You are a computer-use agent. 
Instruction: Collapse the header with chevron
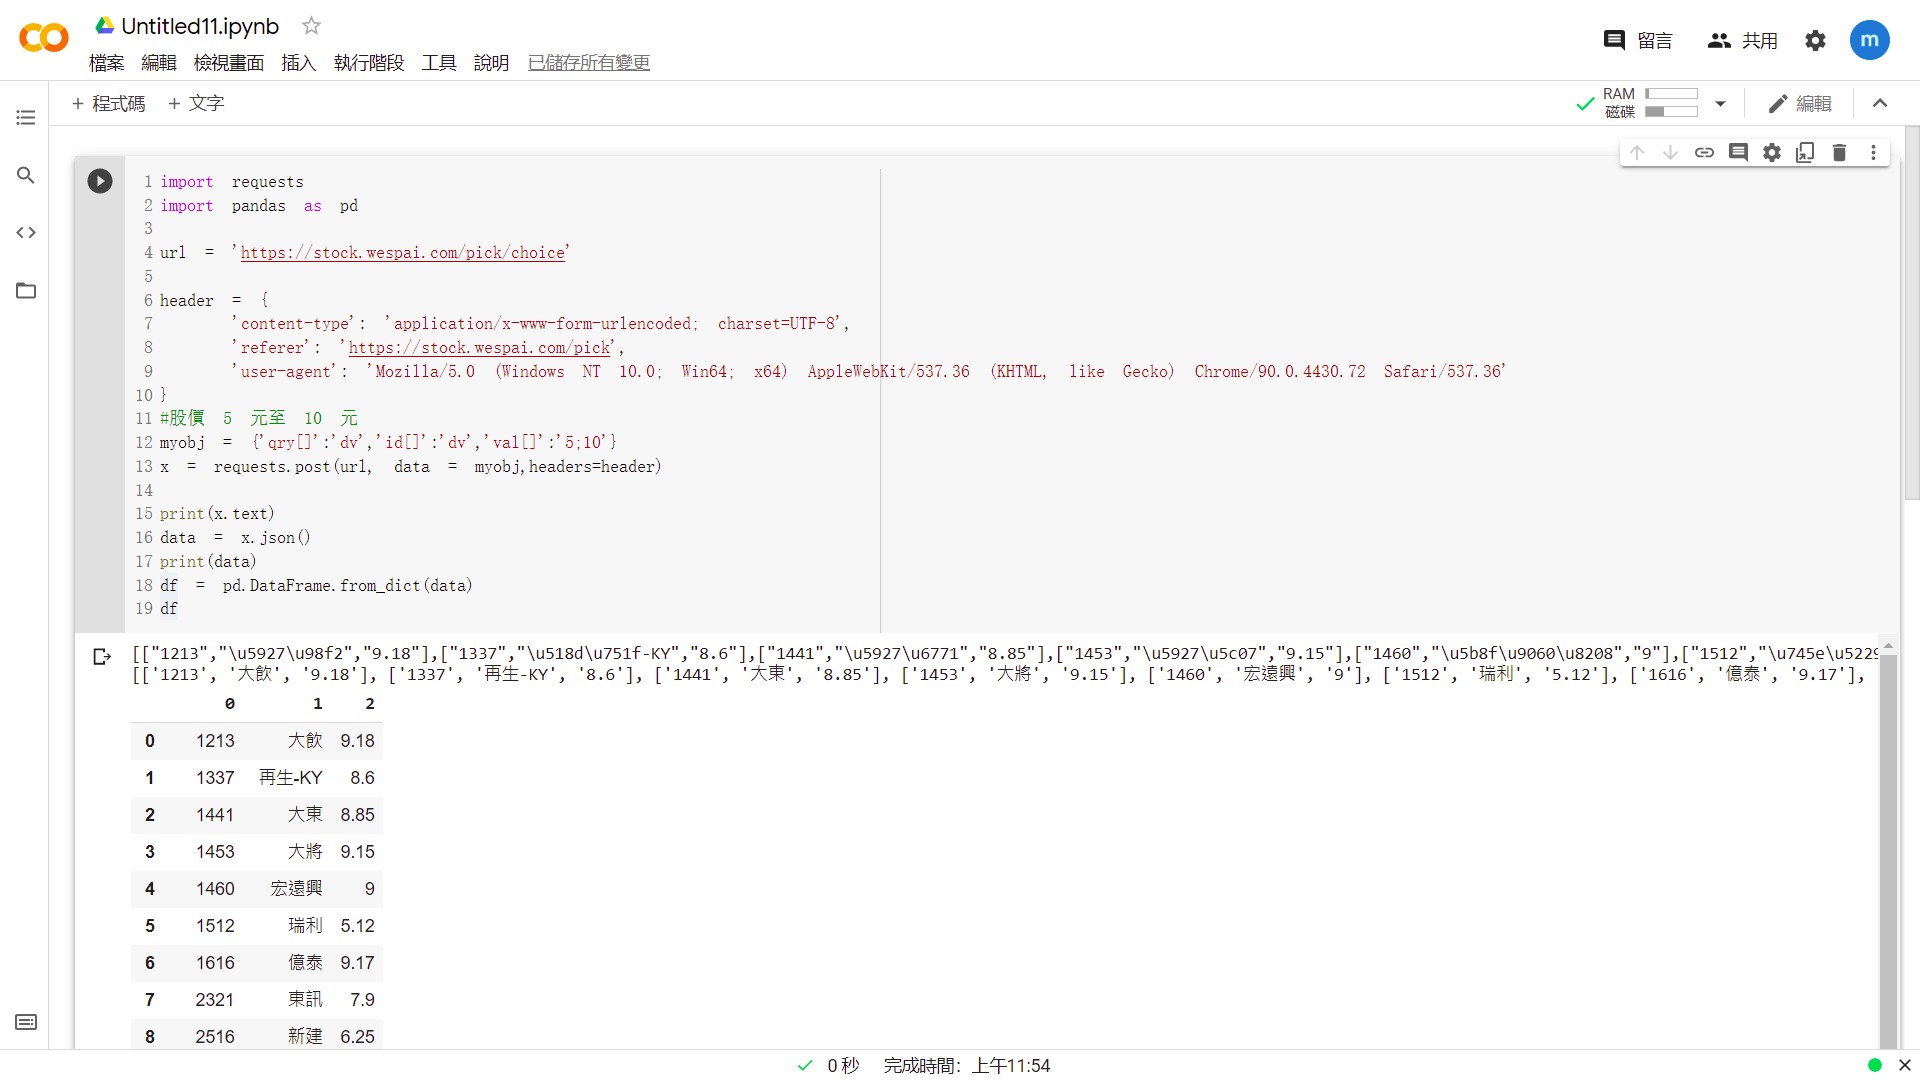[x=1880, y=103]
